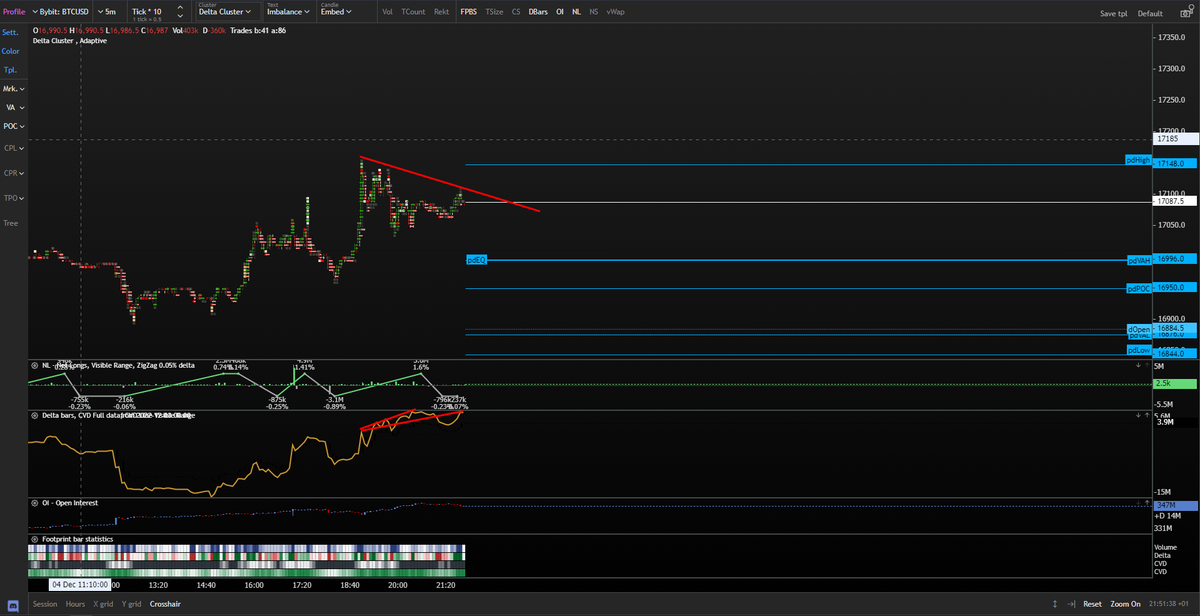Click the Footprint bar statistics circle icon

34,539
